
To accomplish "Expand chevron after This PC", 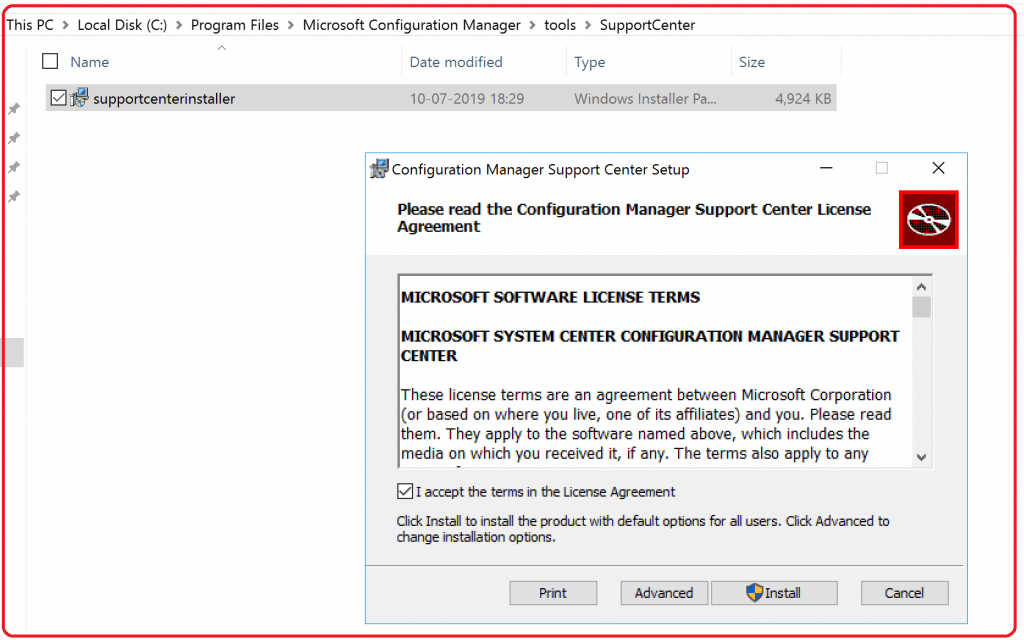I will pos(65,25).
